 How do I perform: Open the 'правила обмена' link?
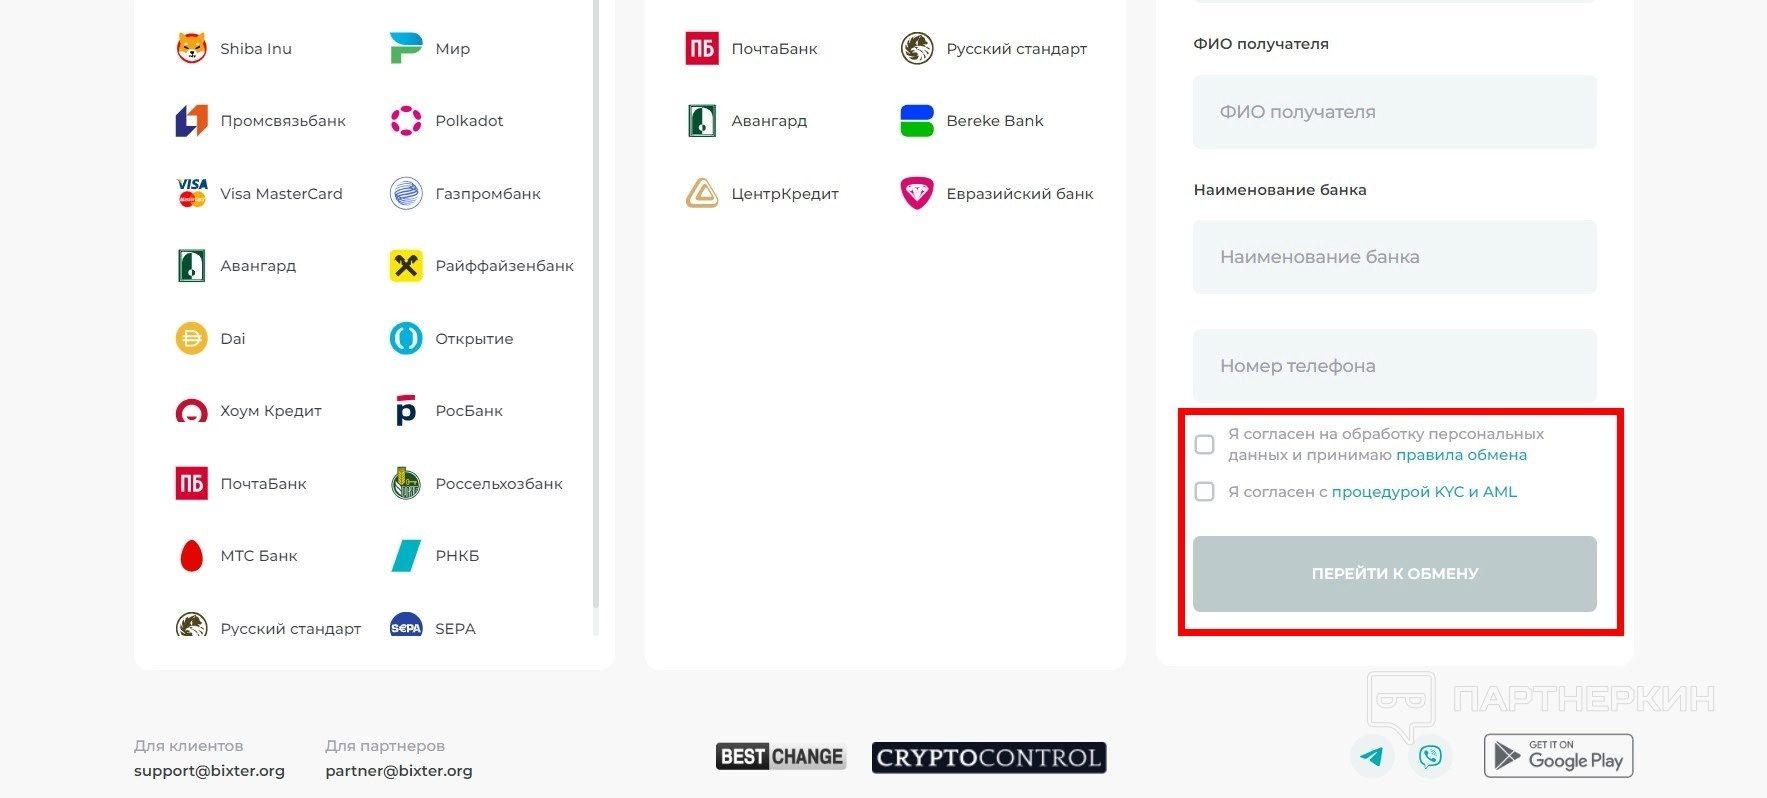point(1461,455)
